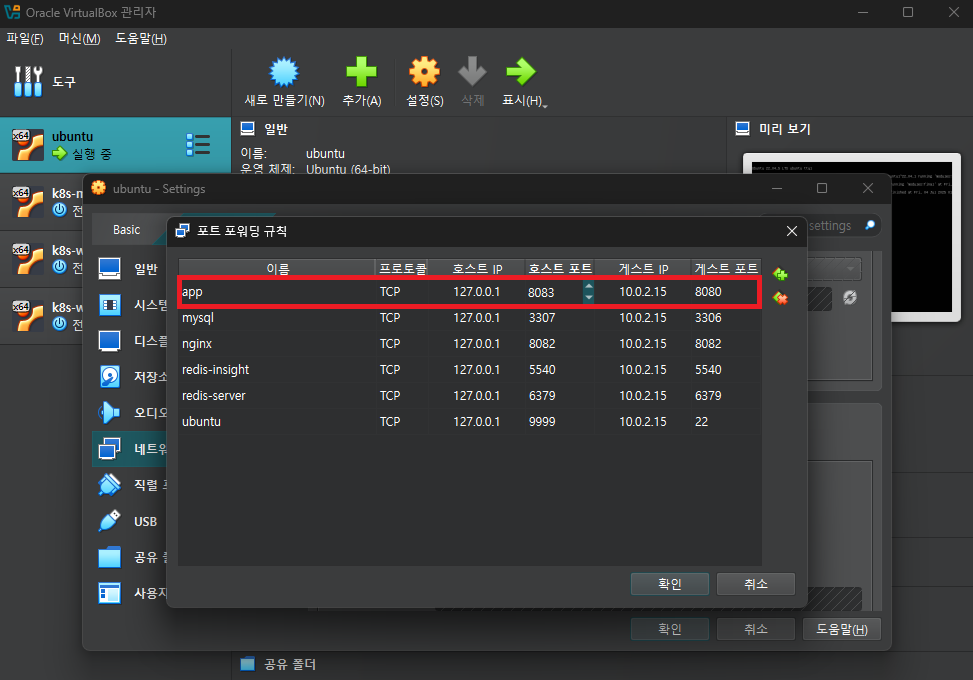Viewport: 973px width, 680px height.
Task: Click redis-server host port 6379 cell
Action: click(x=560, y=396)
